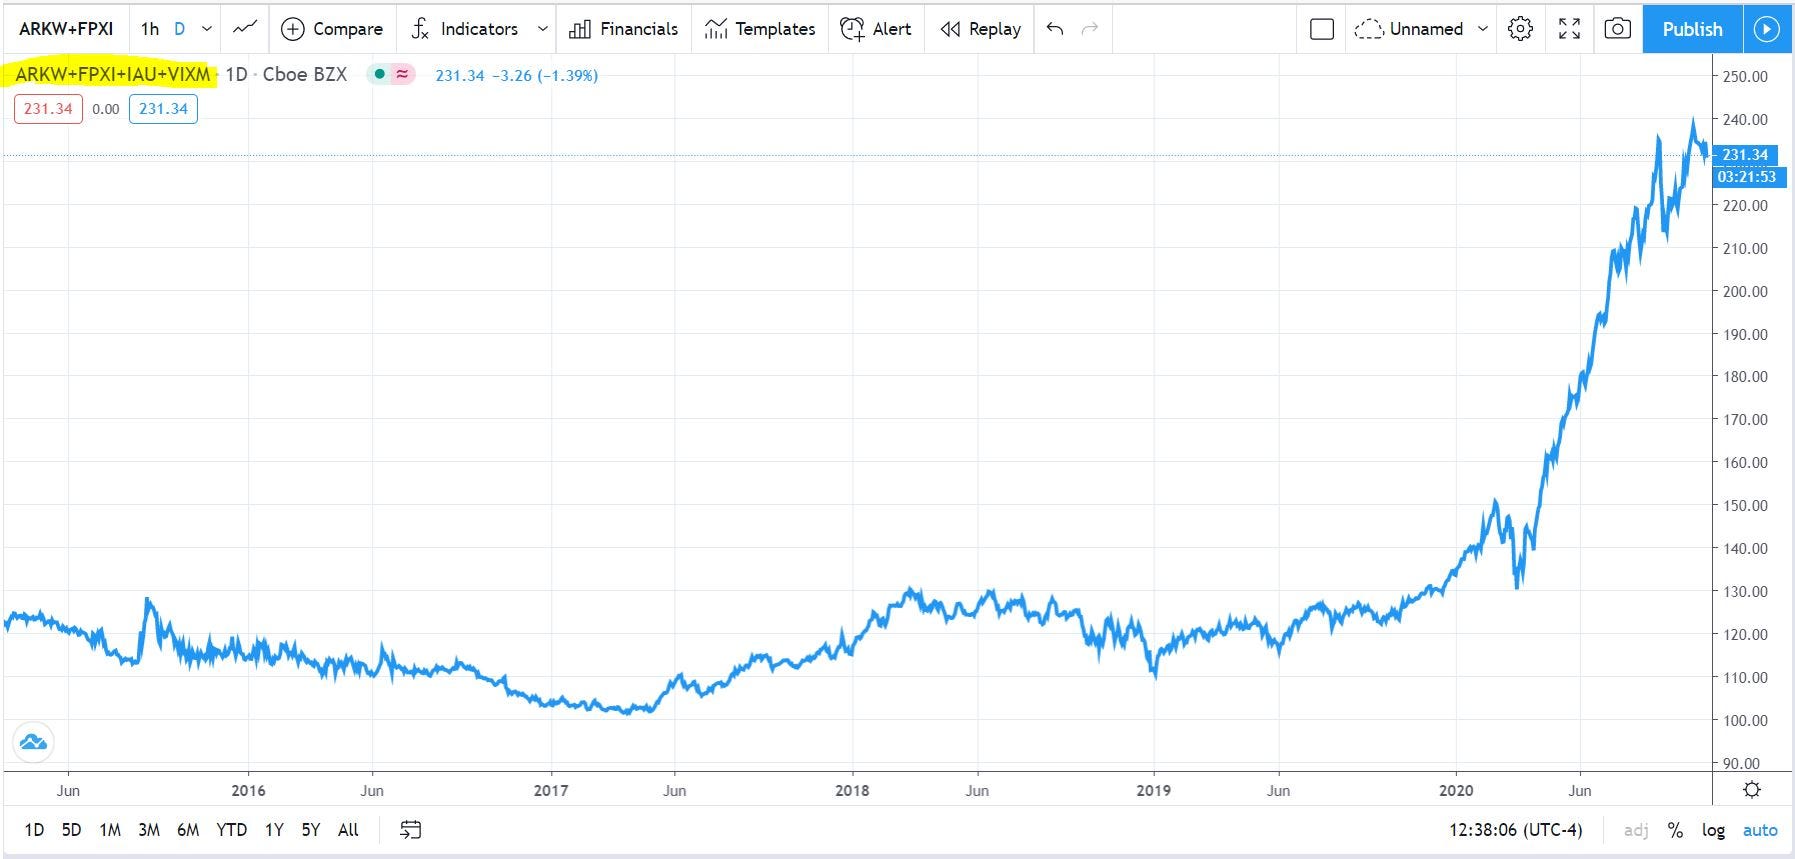Toggle percent scale mode
Viewport: 1795px width, 859px height.
pos(1675,830)
